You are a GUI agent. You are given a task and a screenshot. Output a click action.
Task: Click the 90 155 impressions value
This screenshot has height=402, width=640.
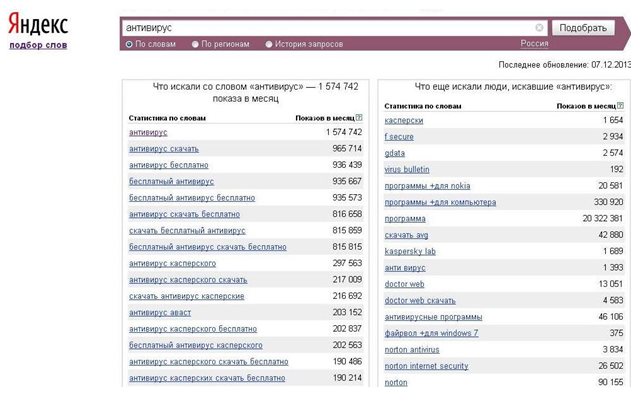point(611,382)
